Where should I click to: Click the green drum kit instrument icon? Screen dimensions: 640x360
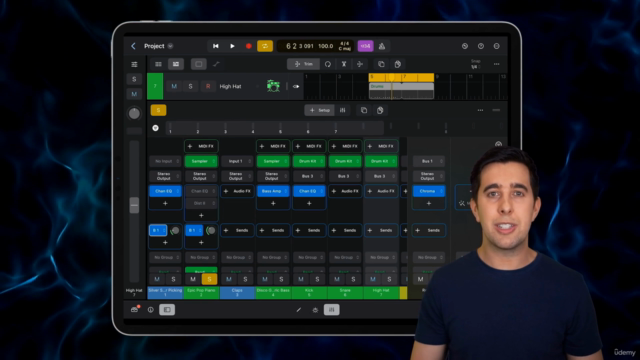[x=273, y=86]
